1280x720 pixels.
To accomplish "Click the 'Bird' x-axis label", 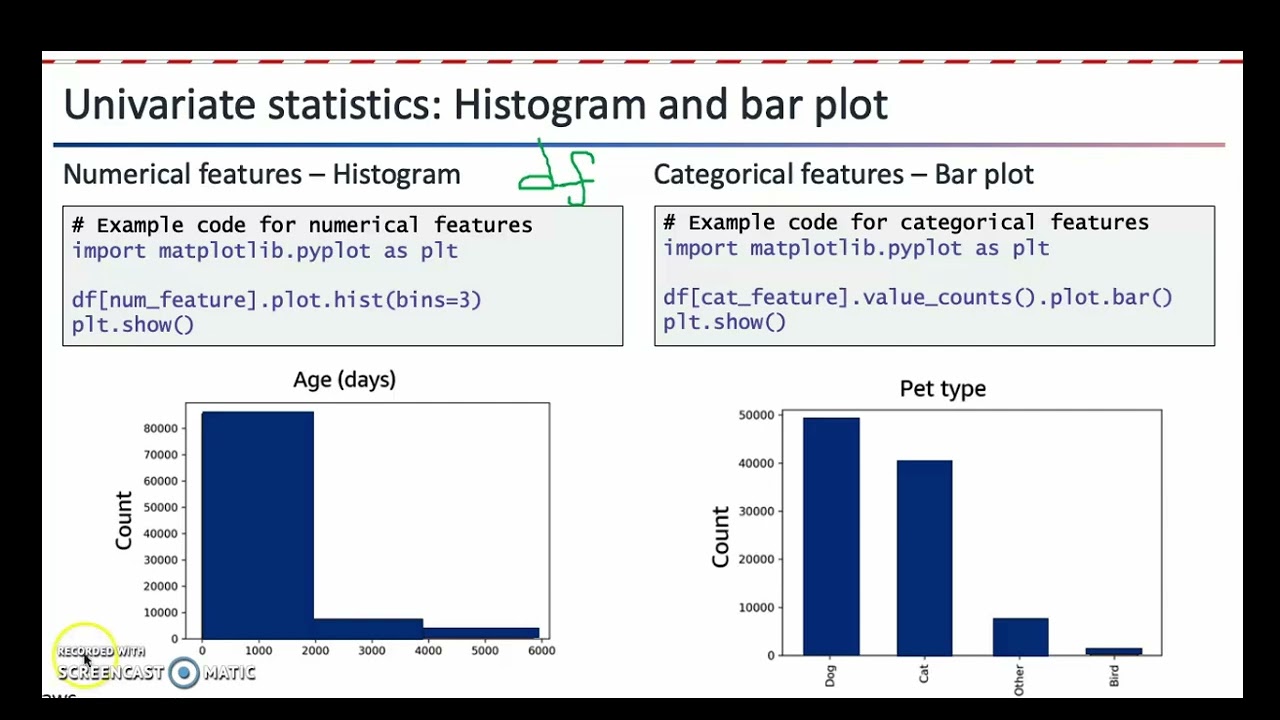I will click(1114, 676).
